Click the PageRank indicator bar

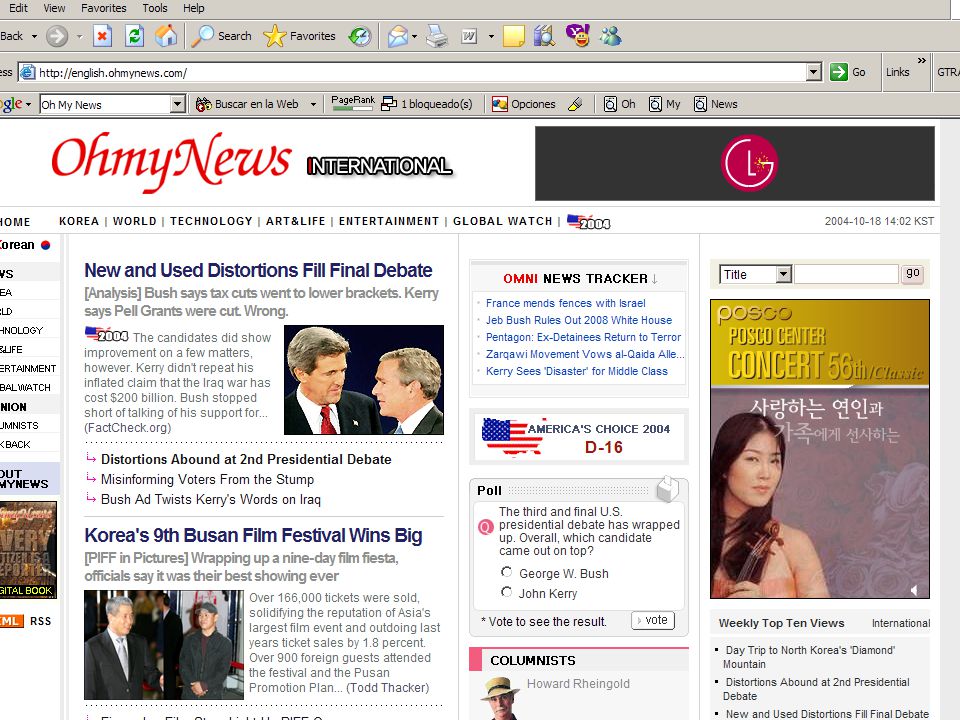click(353, 104)
